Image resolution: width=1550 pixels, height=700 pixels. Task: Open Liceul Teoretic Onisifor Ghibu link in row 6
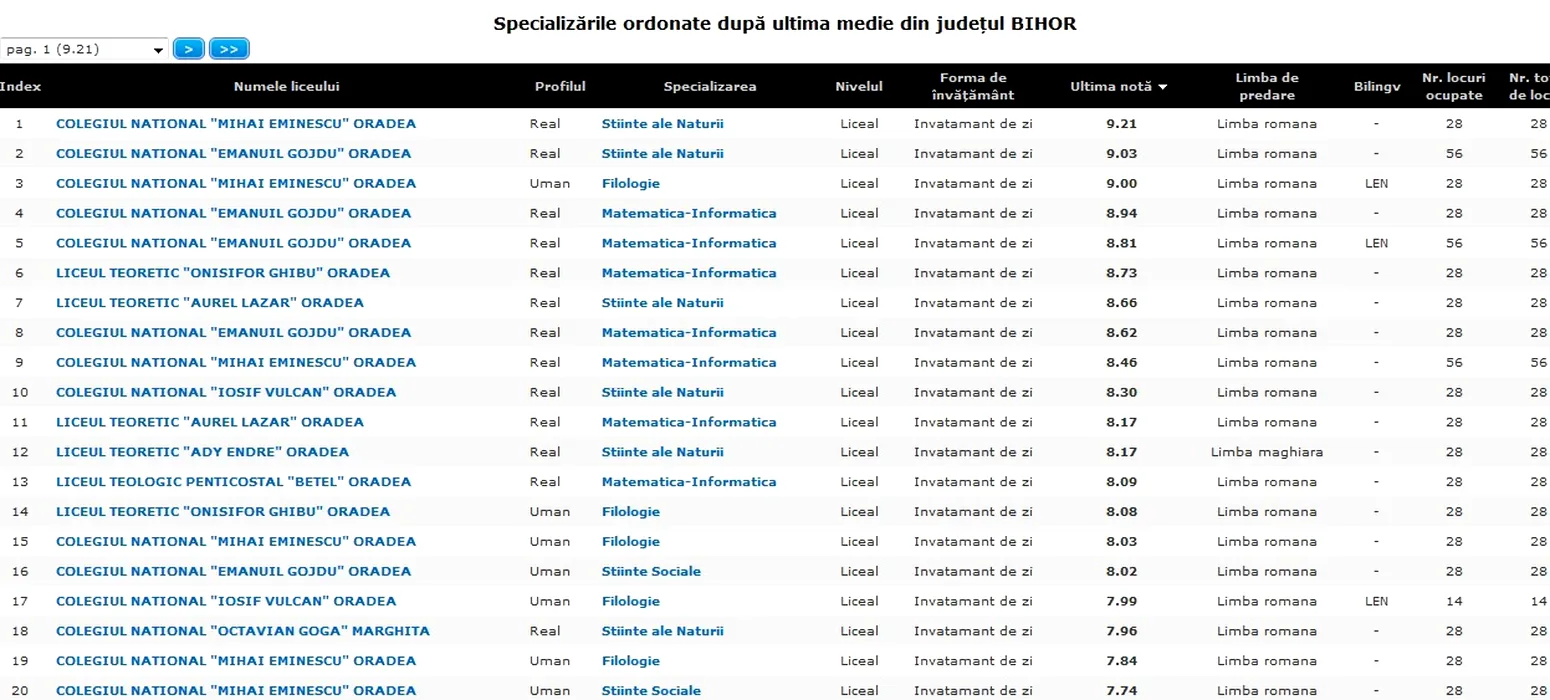[x=223, y=273]
